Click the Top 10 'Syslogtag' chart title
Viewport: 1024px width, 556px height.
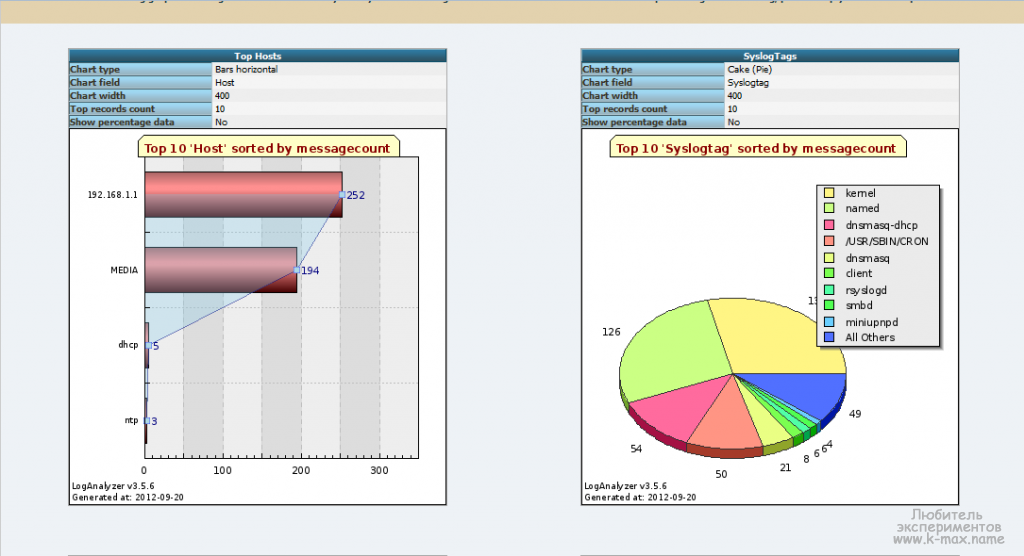(756, 148)
